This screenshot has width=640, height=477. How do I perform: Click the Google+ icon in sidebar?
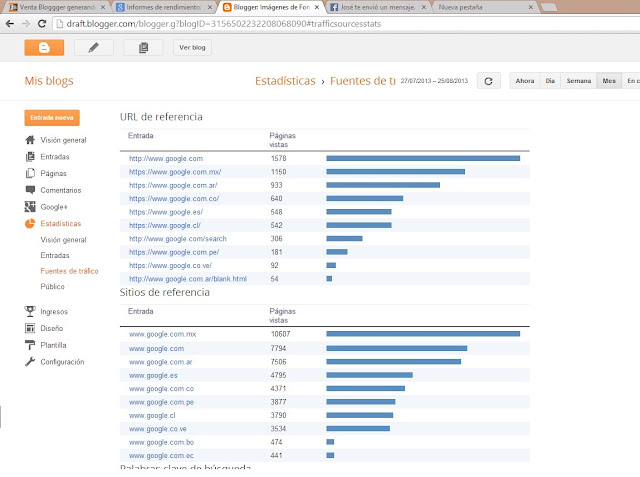point(30,207)
